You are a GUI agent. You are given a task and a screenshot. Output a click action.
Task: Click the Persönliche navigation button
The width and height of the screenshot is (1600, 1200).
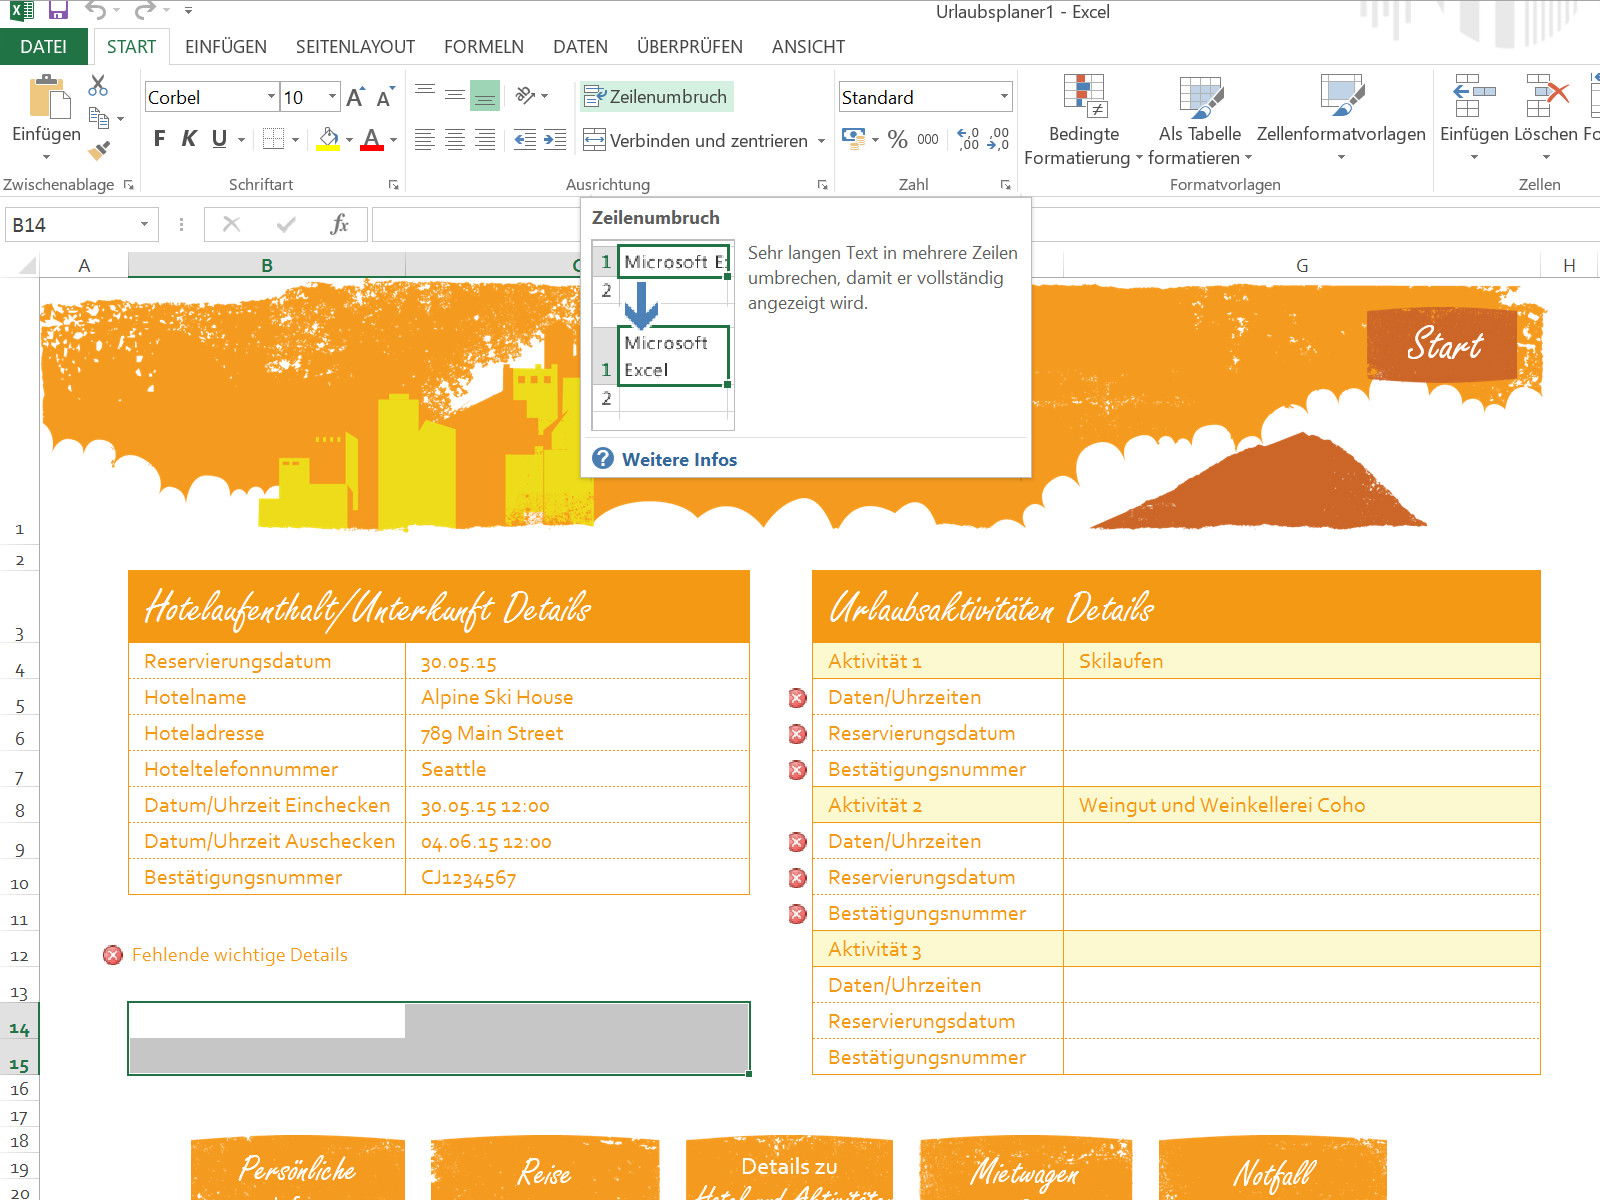pos(297,1168)
